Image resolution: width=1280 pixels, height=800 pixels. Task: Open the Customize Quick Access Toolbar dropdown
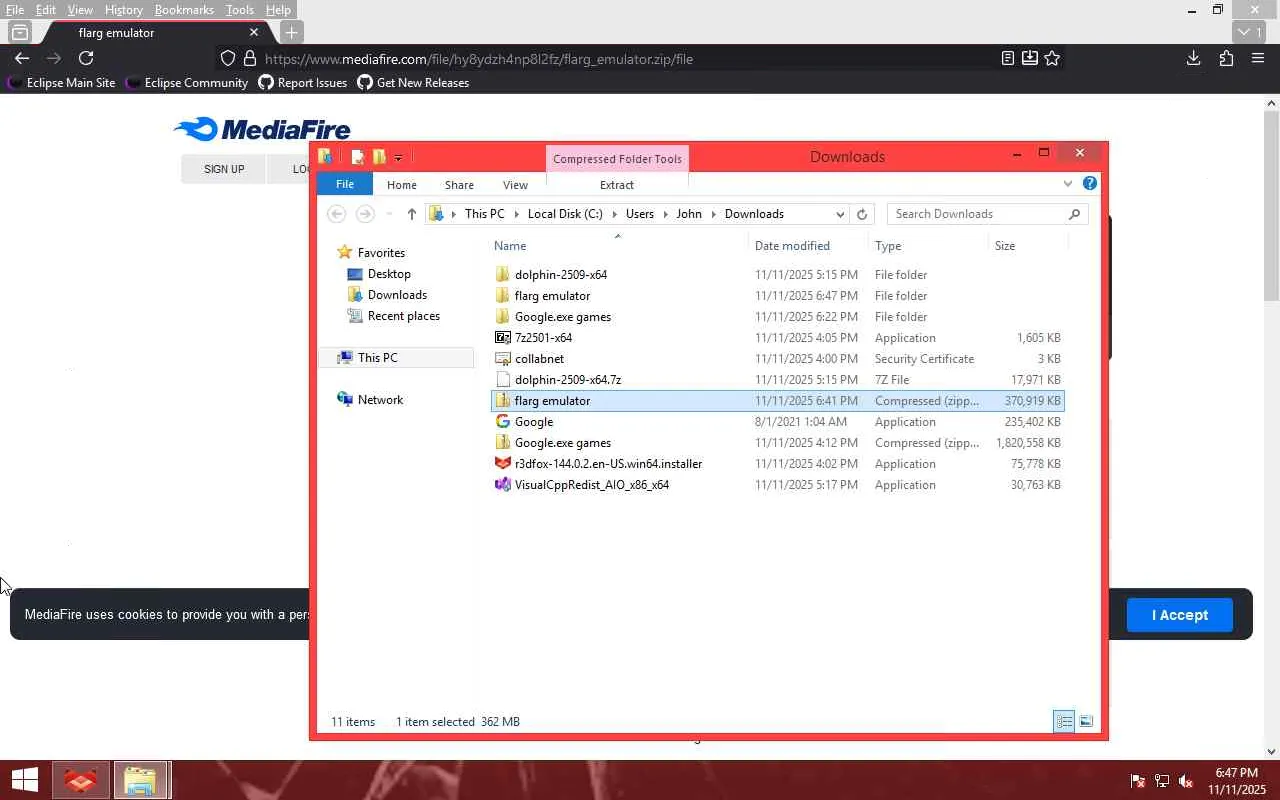coord(398,157)
